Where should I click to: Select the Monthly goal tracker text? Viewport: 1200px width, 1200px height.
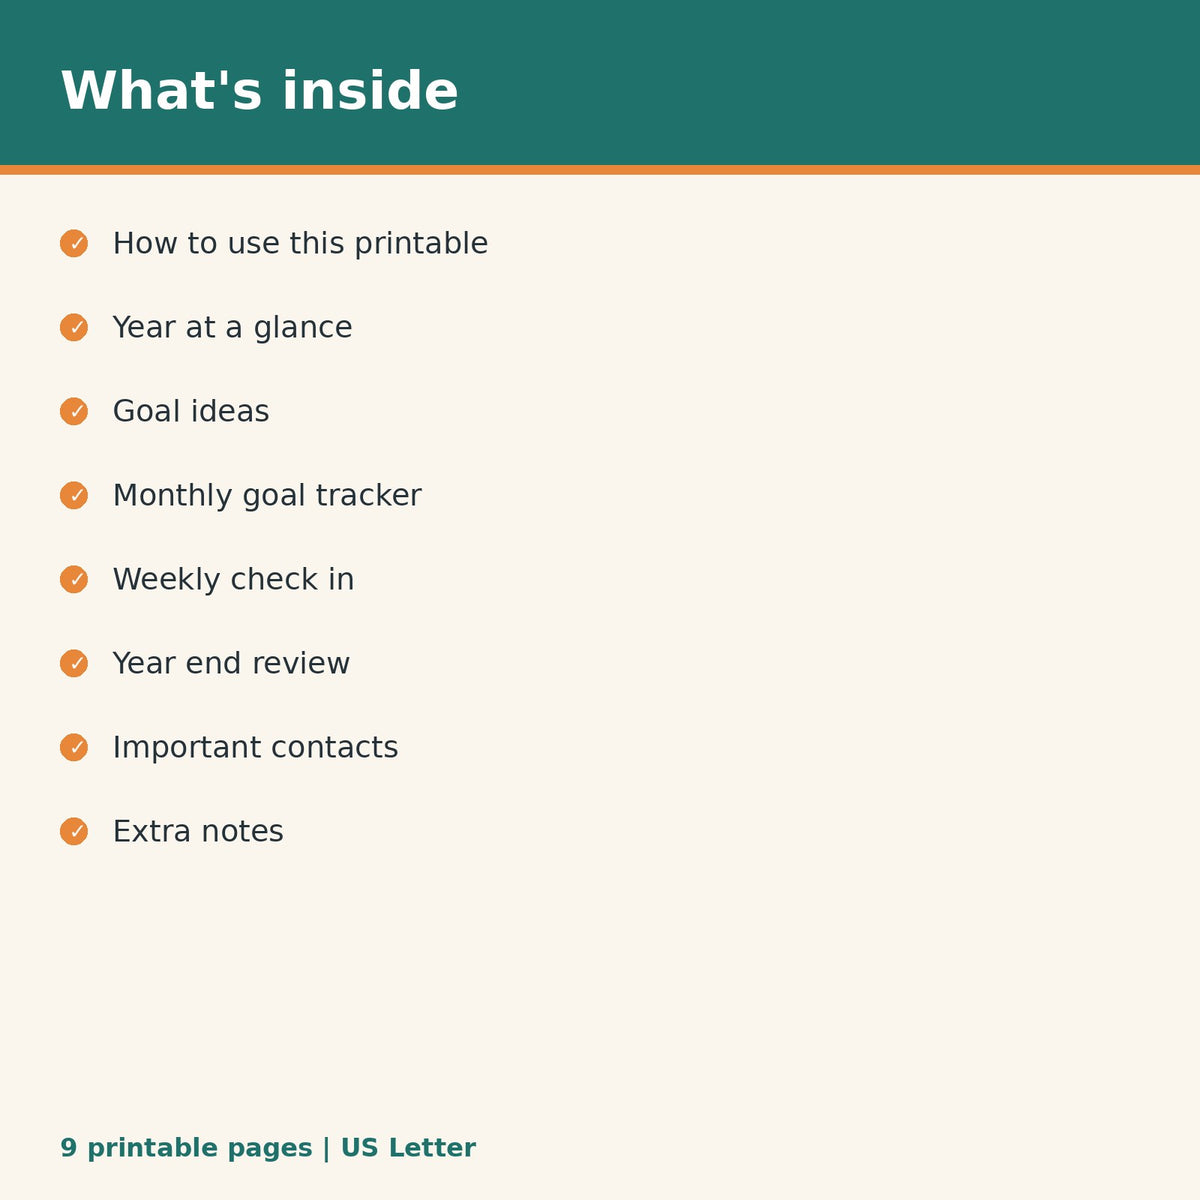(267, 496)
